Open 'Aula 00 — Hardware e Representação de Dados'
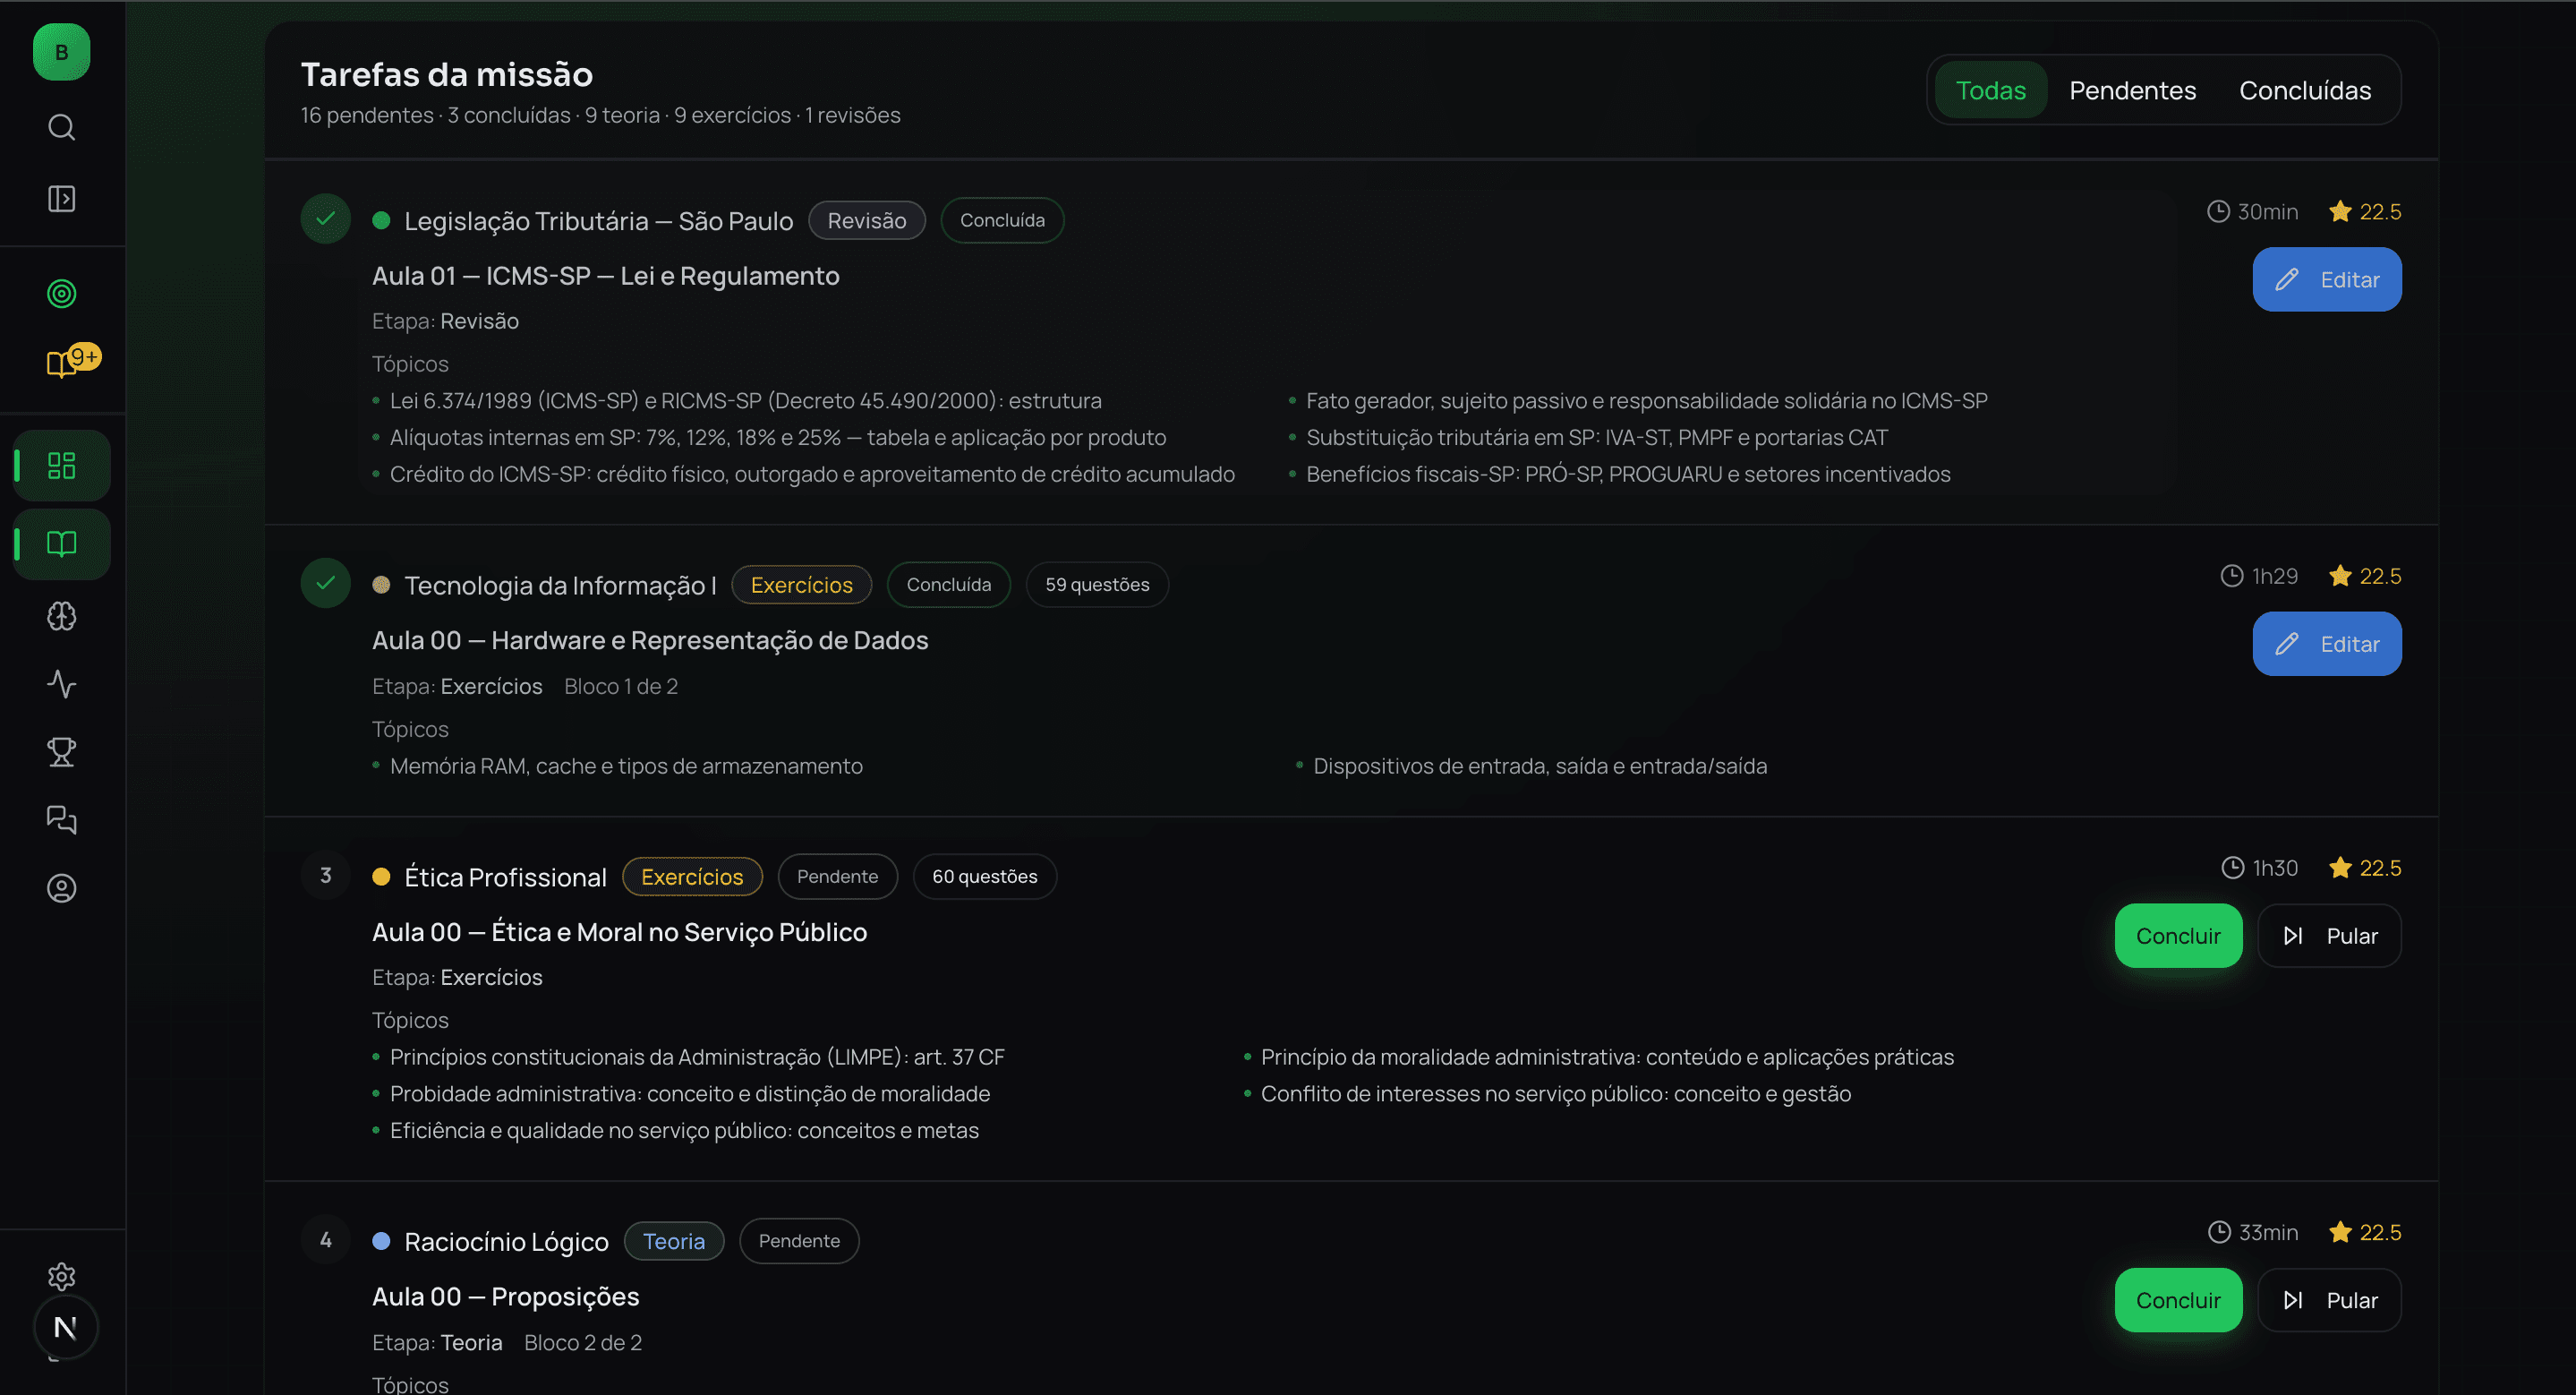The height and width of the screenshot is (1395, 2576). [x=650, y=641]
